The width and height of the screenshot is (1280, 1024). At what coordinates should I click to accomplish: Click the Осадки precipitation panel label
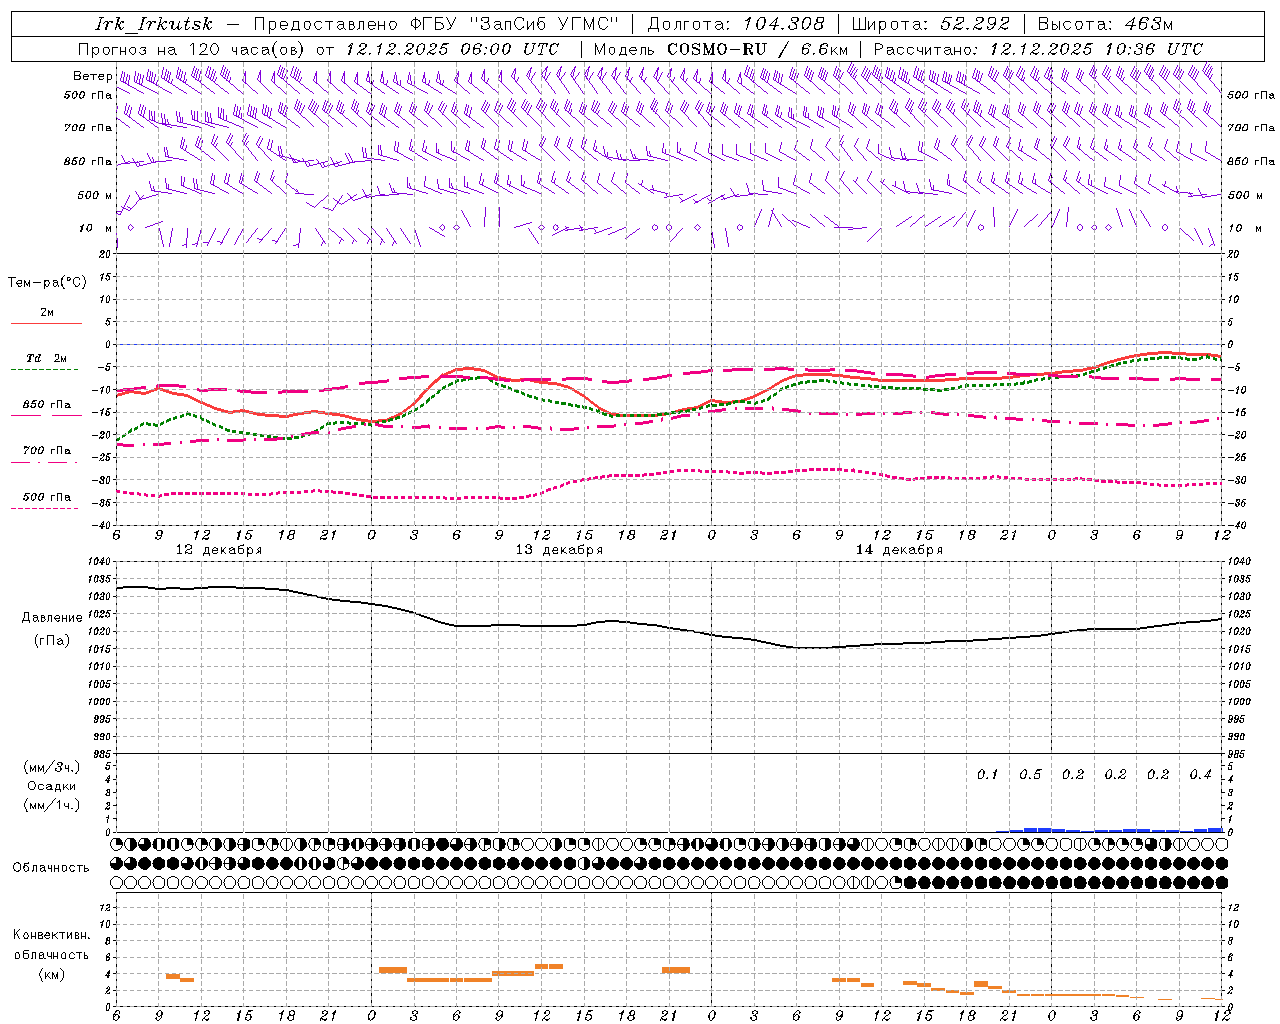click(x=52, y=786)
